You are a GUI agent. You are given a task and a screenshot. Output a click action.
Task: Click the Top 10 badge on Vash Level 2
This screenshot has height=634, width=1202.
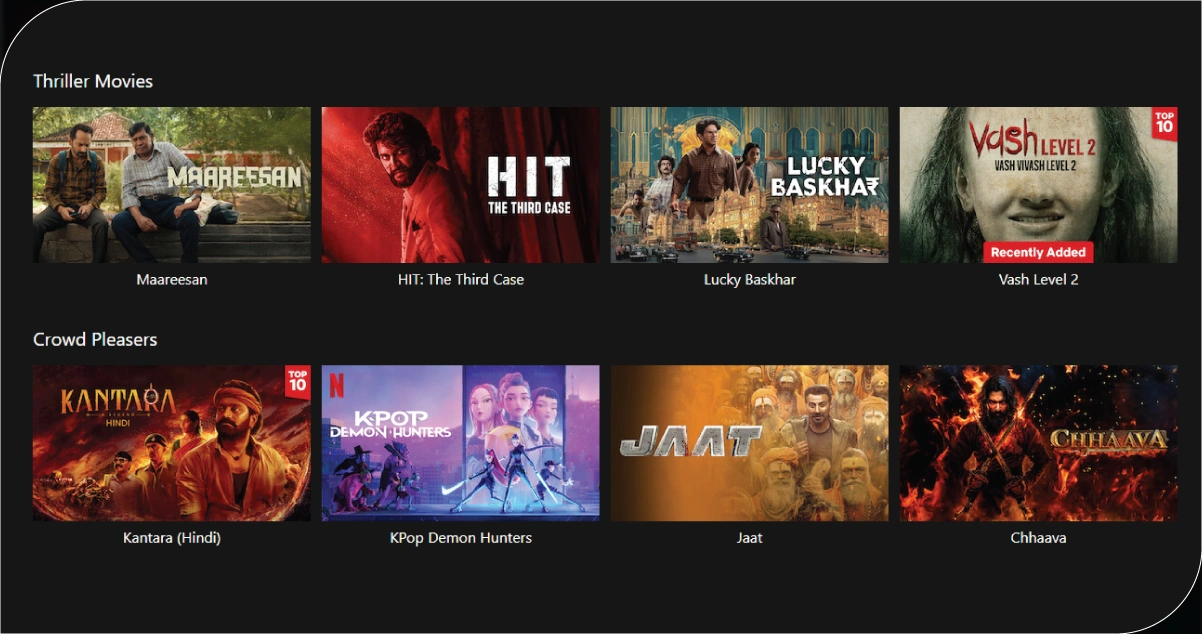[x=1164, y=124]
